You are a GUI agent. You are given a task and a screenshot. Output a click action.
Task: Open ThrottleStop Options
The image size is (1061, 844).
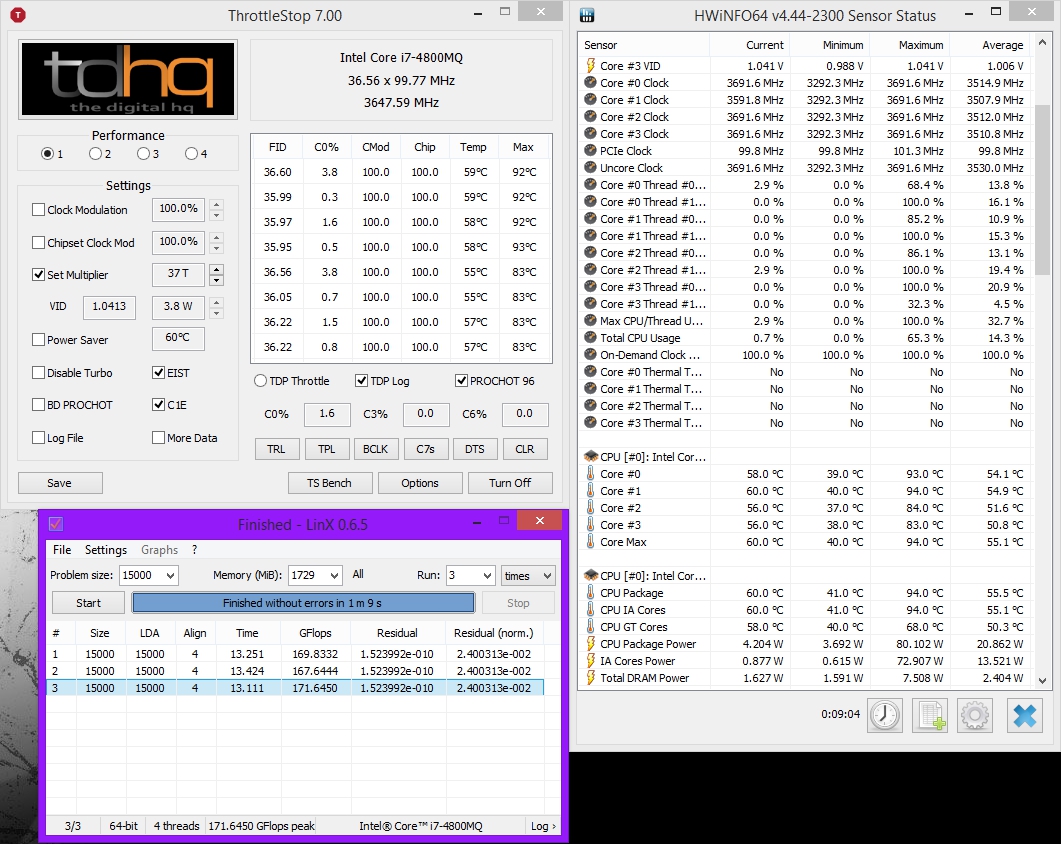point(420,483)
